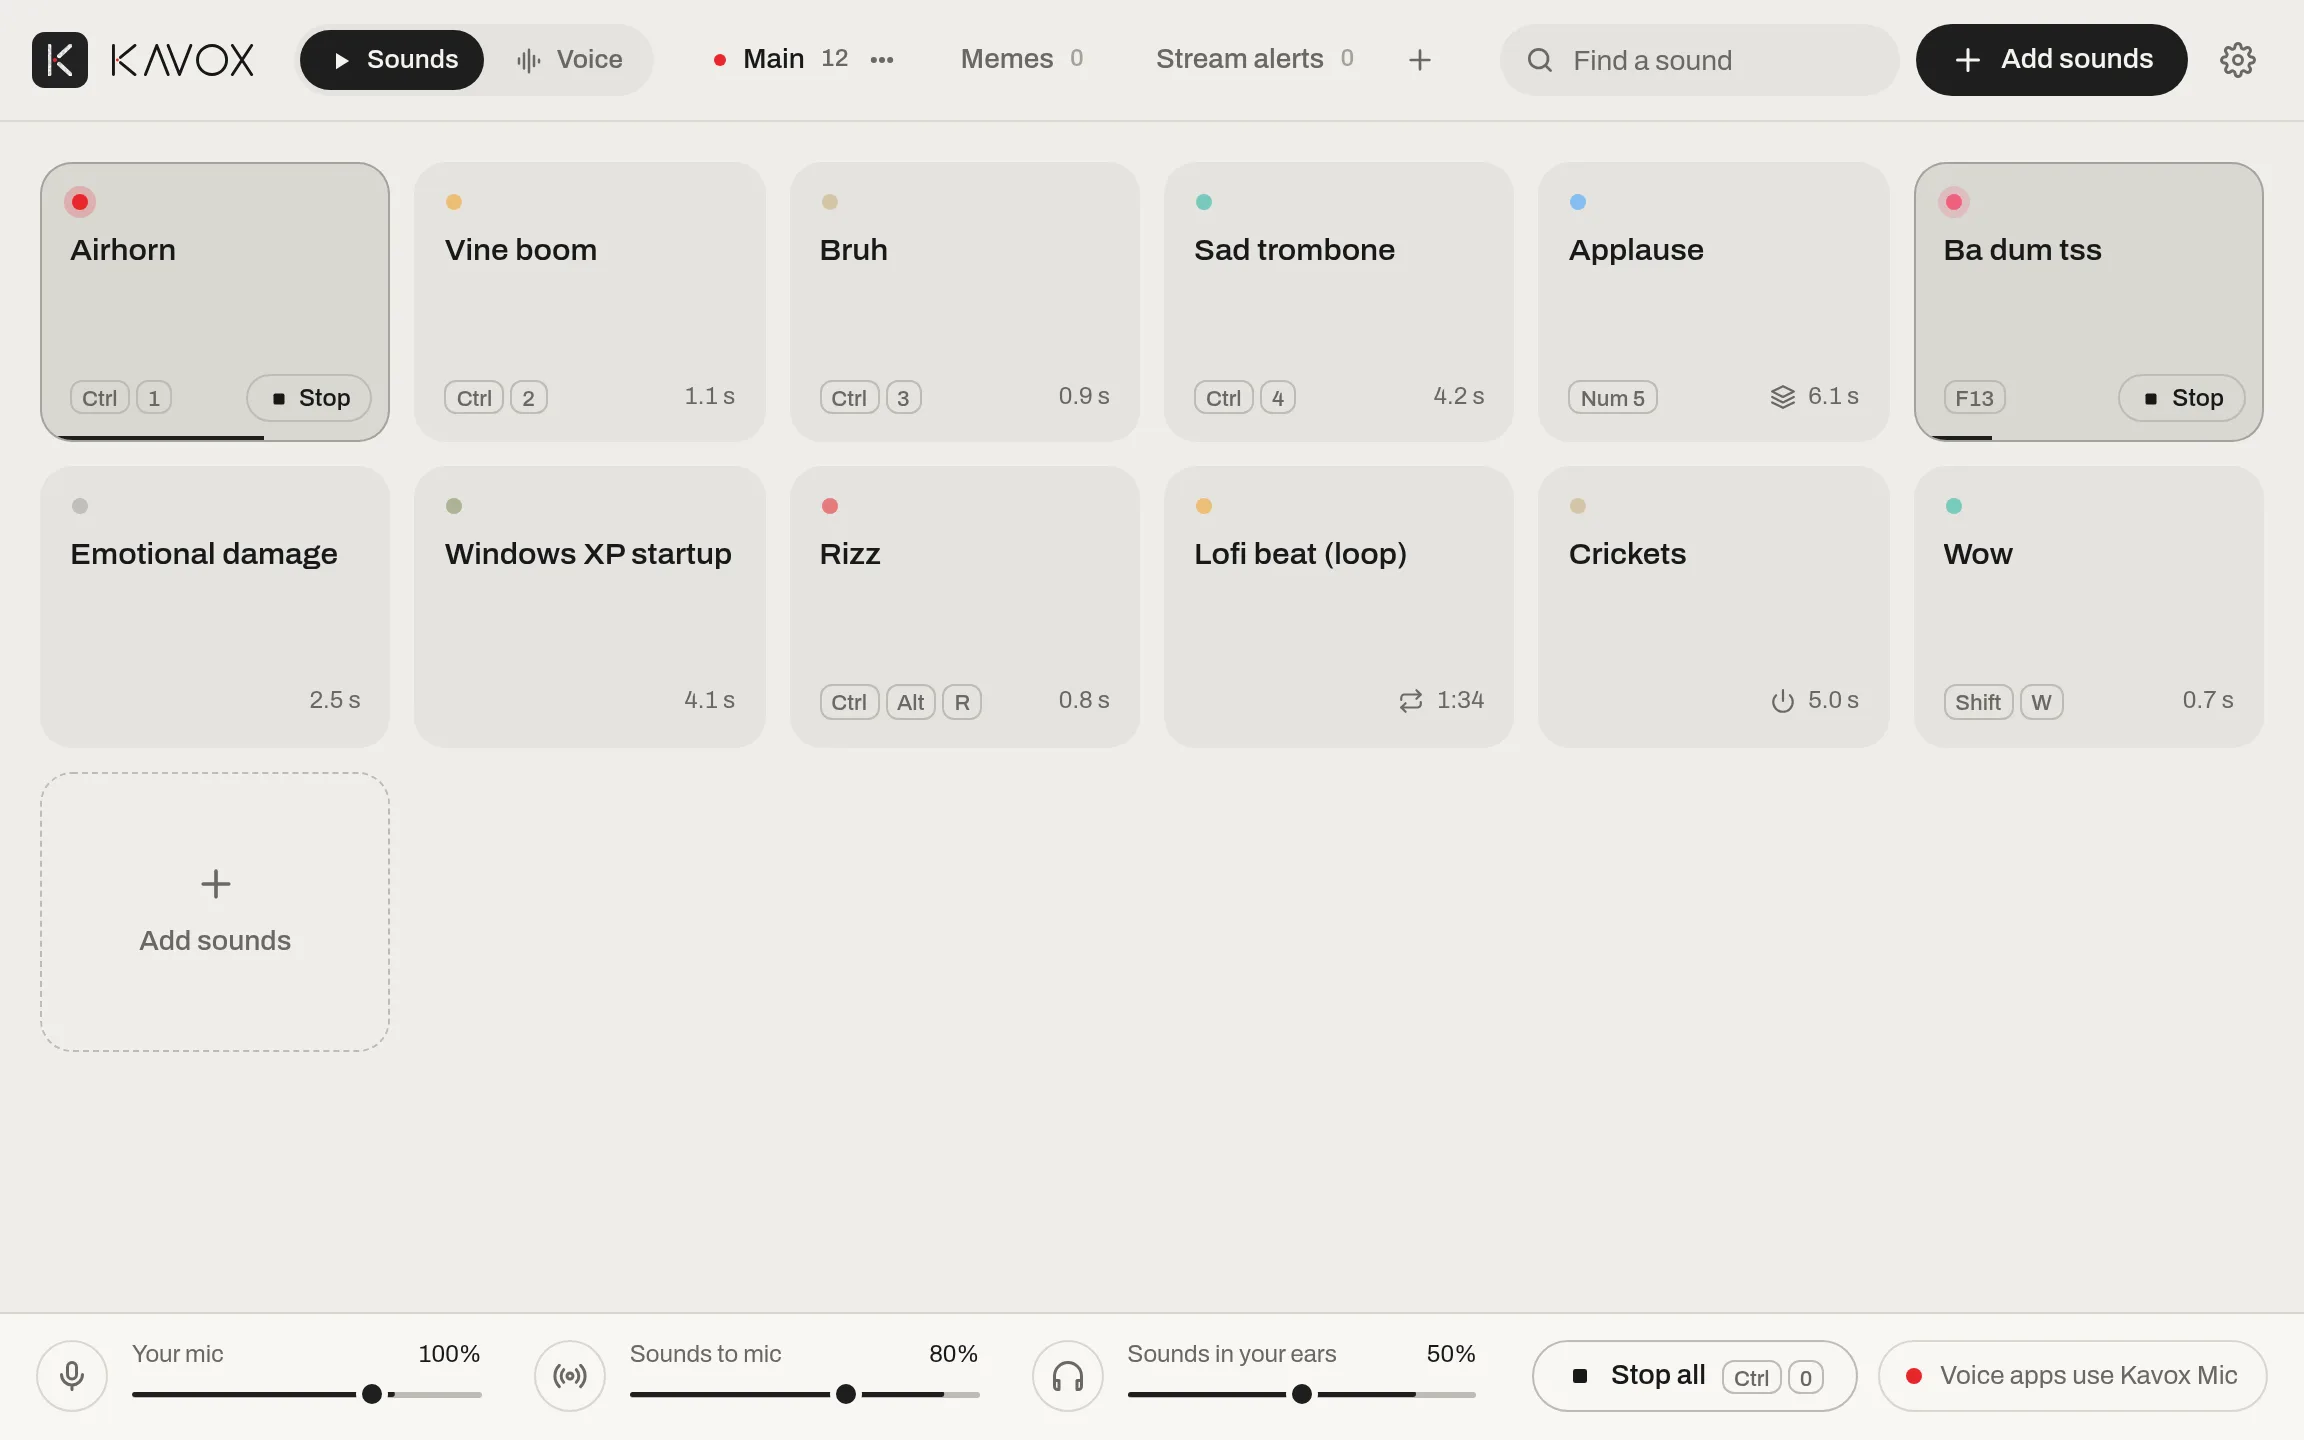Click the layers icon on Applause card

click(x=1783, y=397)
